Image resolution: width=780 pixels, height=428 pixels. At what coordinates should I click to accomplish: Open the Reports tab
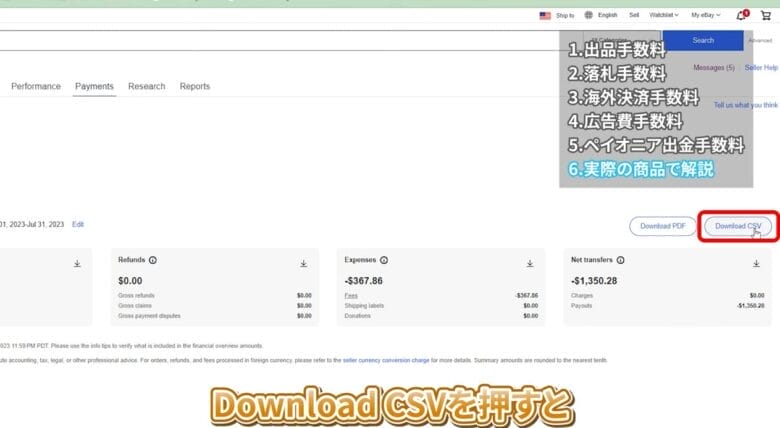(x=195, y=87)
